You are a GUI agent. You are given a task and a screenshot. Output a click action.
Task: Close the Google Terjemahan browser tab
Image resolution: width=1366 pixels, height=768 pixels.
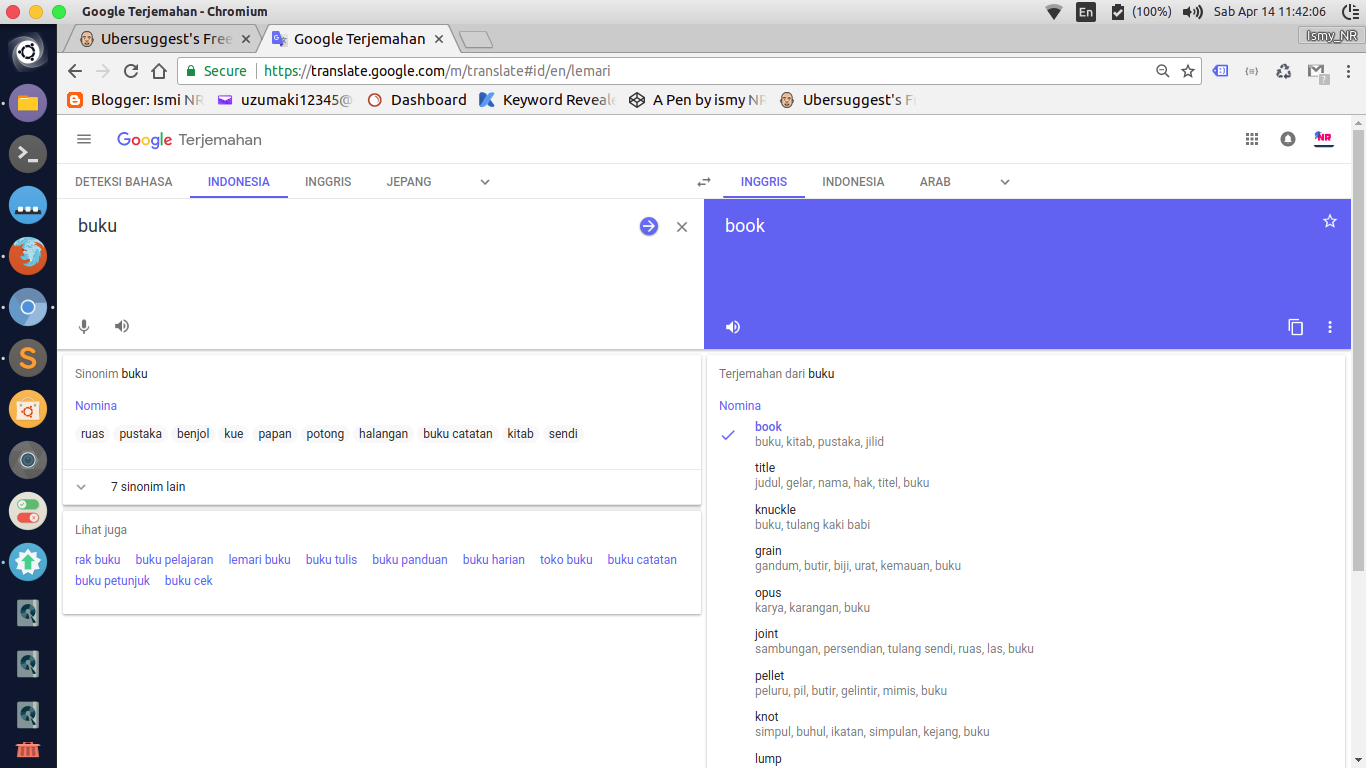(438, 39)
